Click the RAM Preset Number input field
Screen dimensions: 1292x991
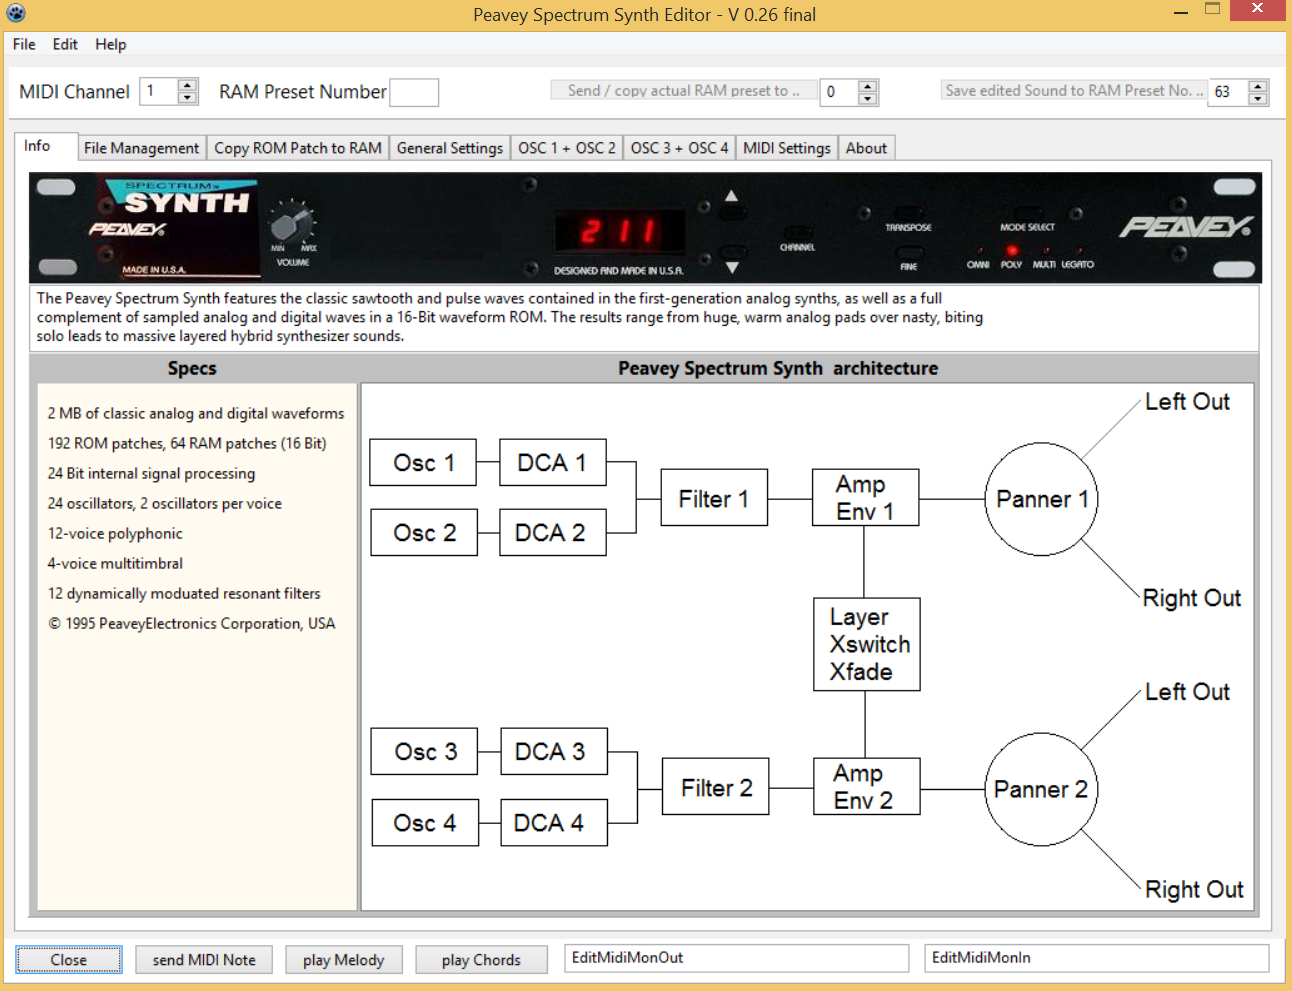413,92
